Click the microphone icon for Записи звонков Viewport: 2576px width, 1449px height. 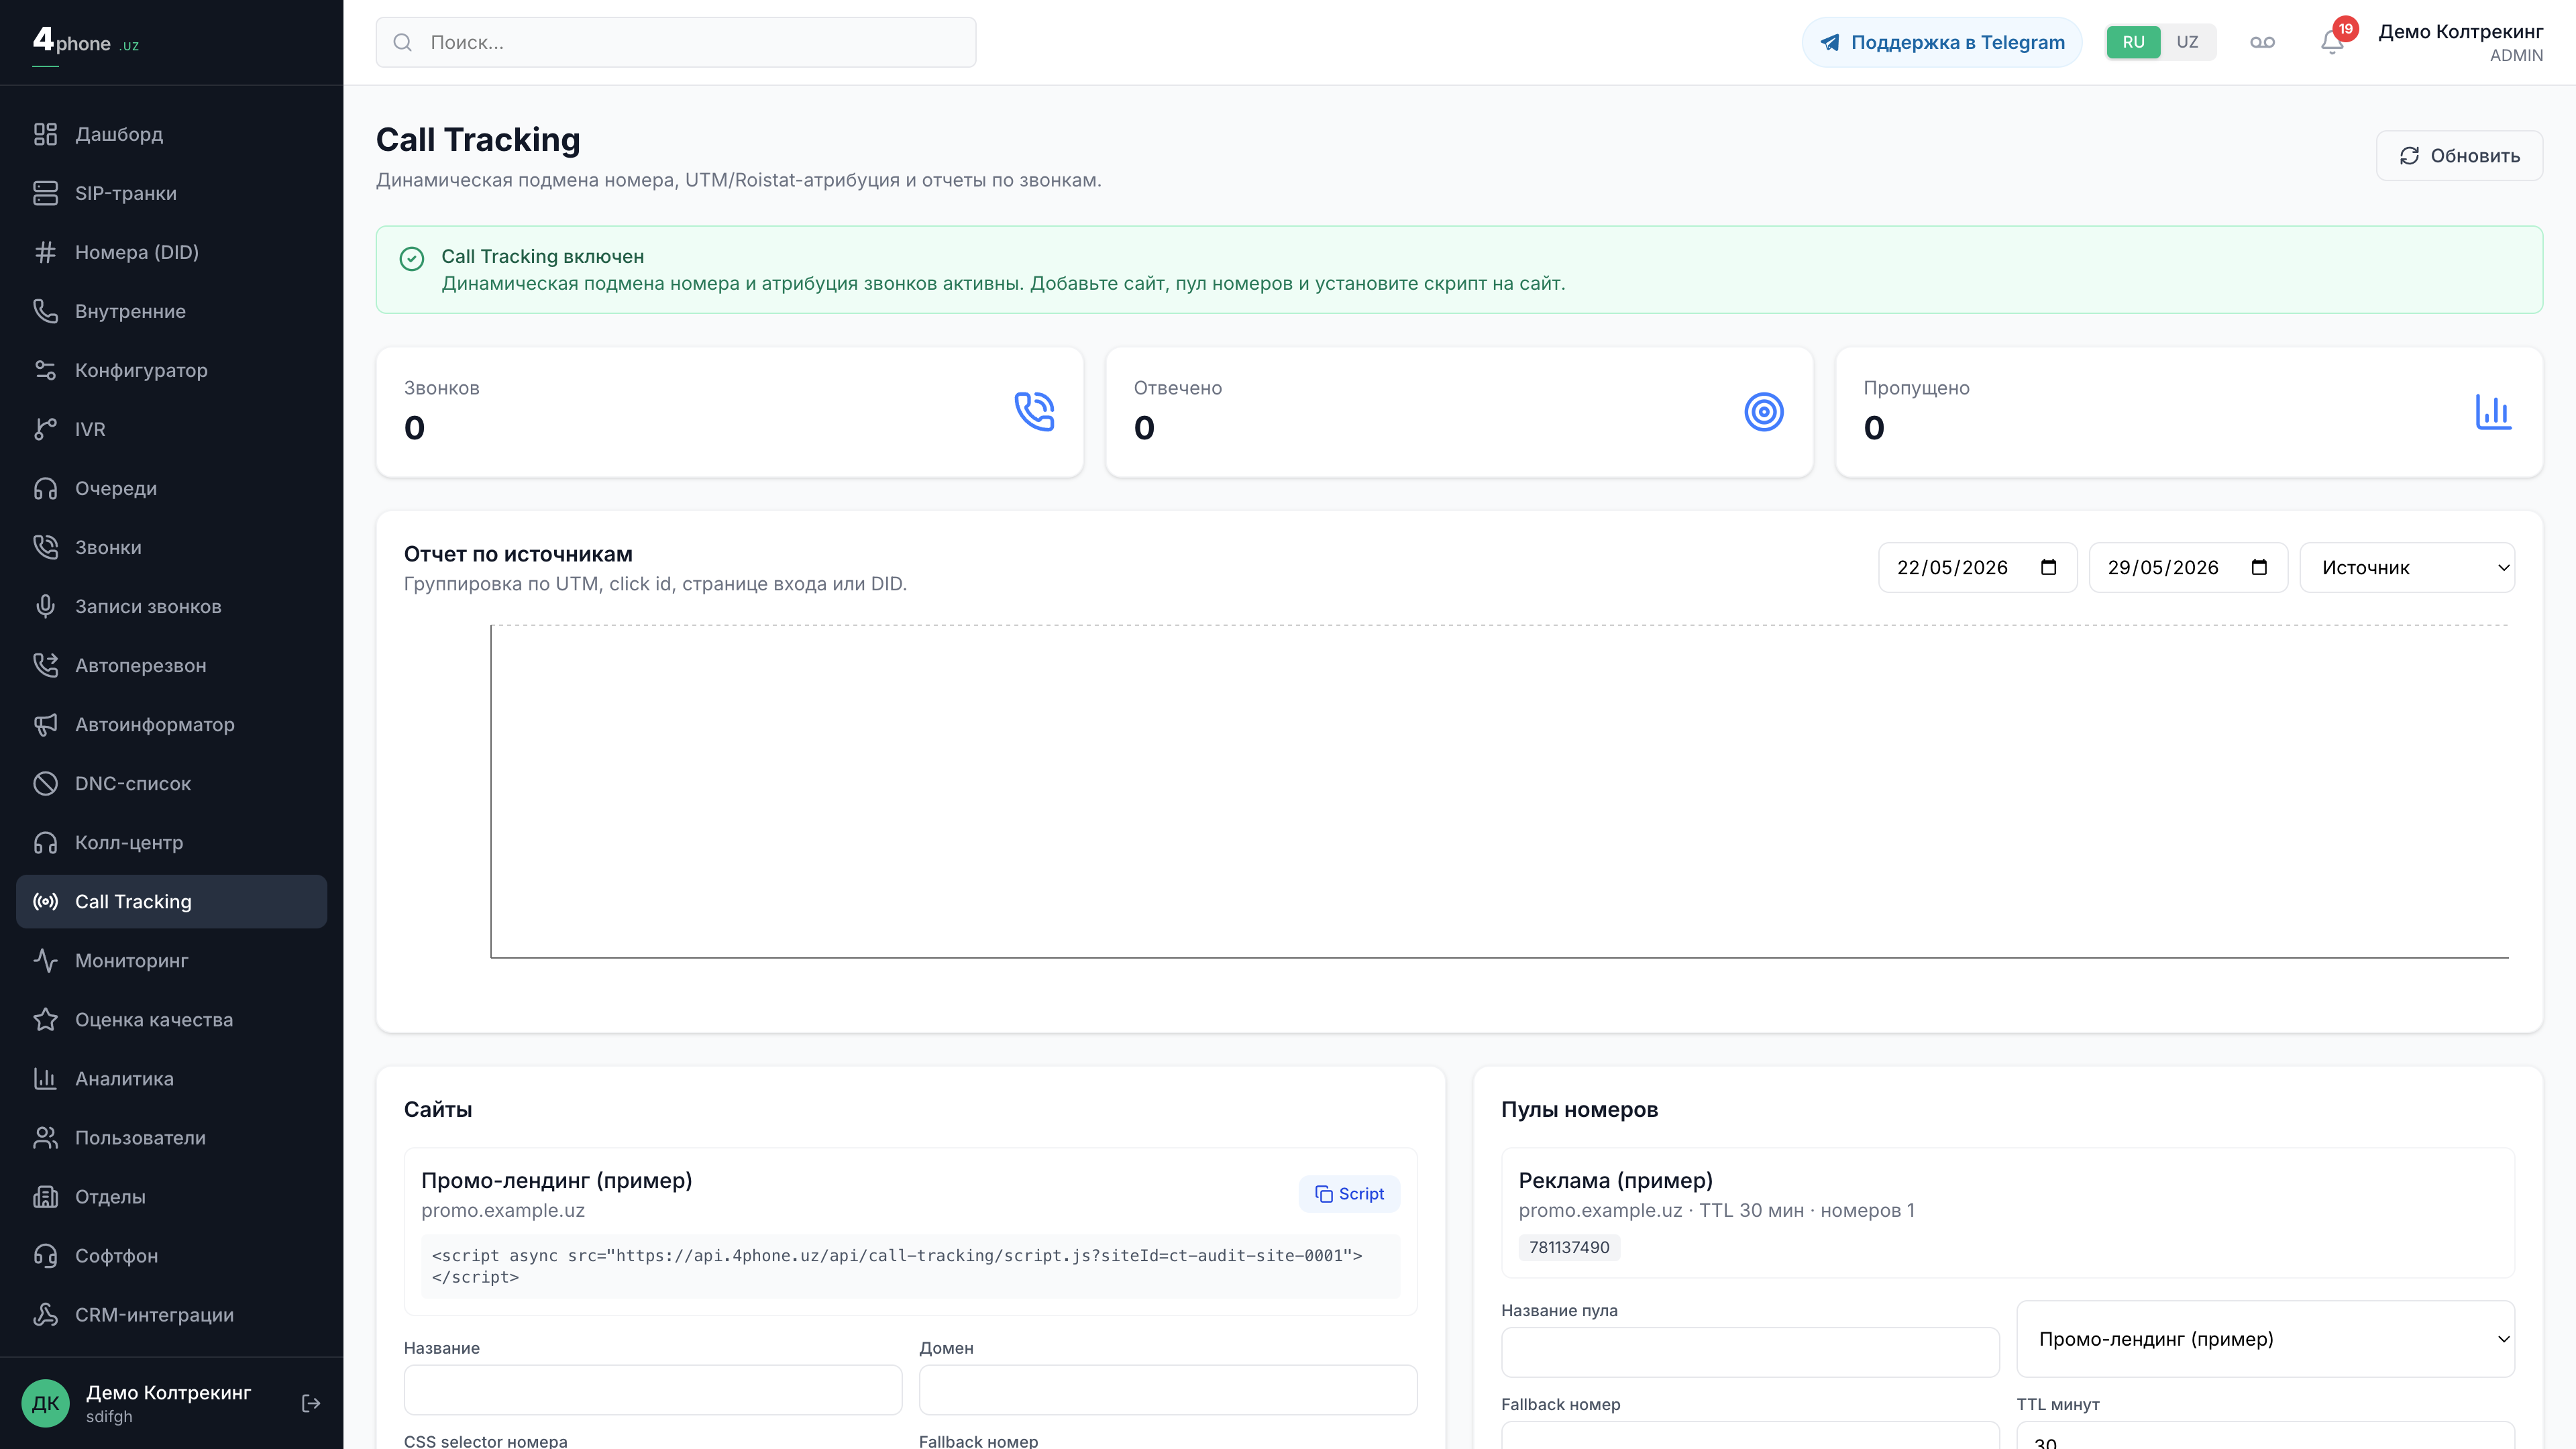coord(45,606)
